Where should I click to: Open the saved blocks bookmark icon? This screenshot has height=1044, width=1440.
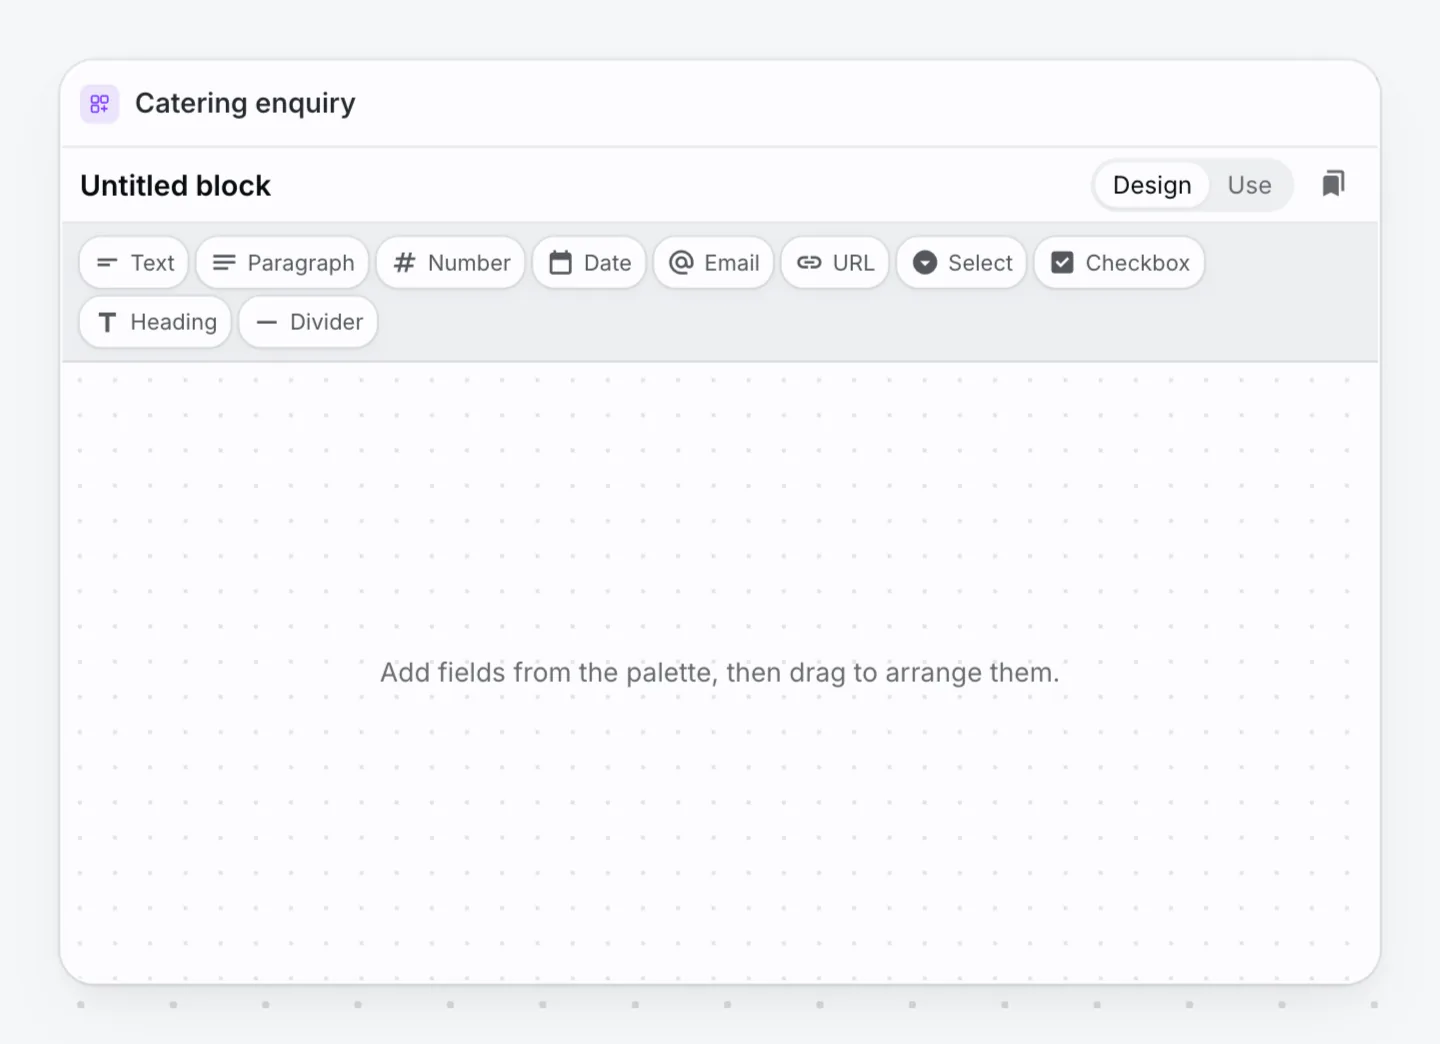[1333, 184]
